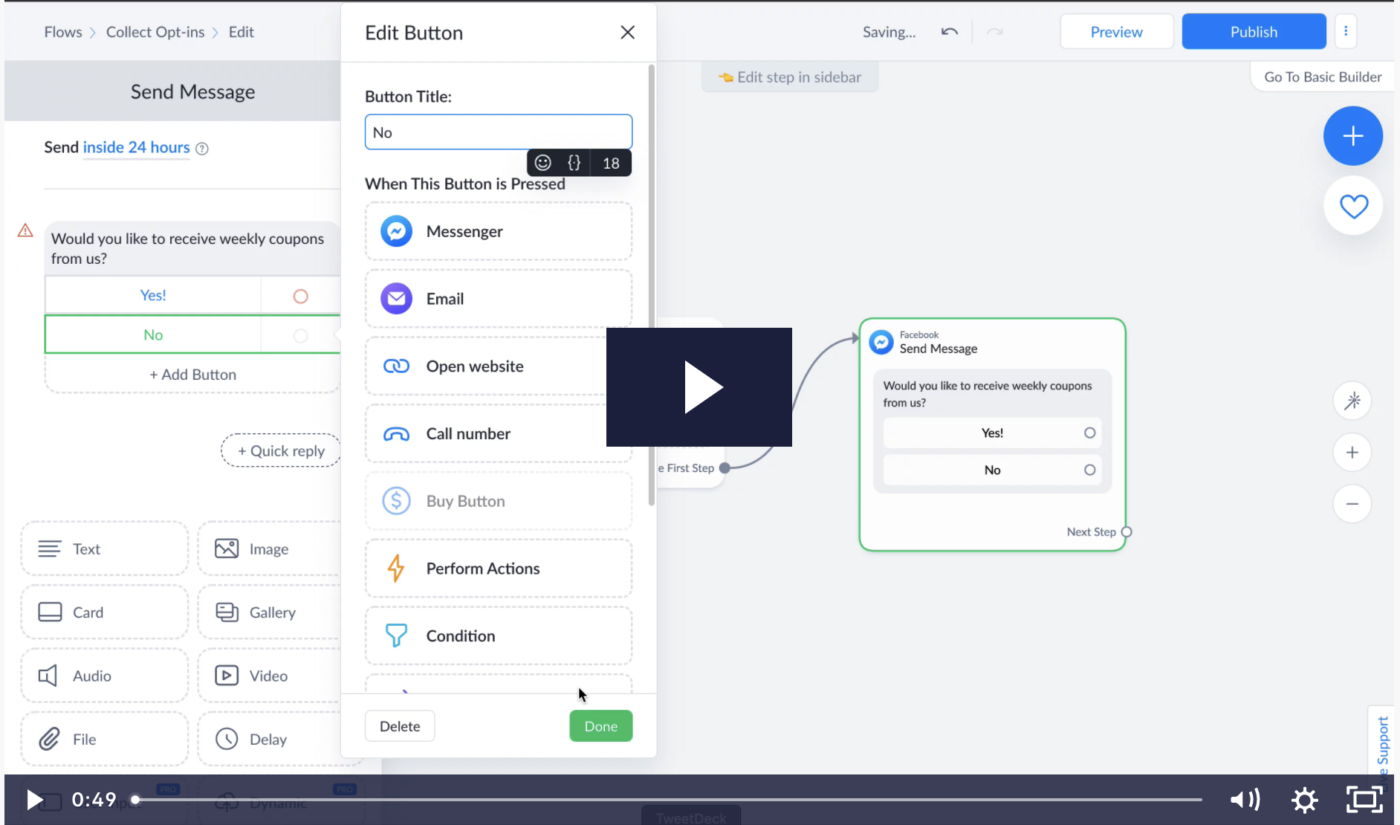Click the No button connector circle in sidebar
This screenshot has height=825, width=1400.
[x=300, y=336]
